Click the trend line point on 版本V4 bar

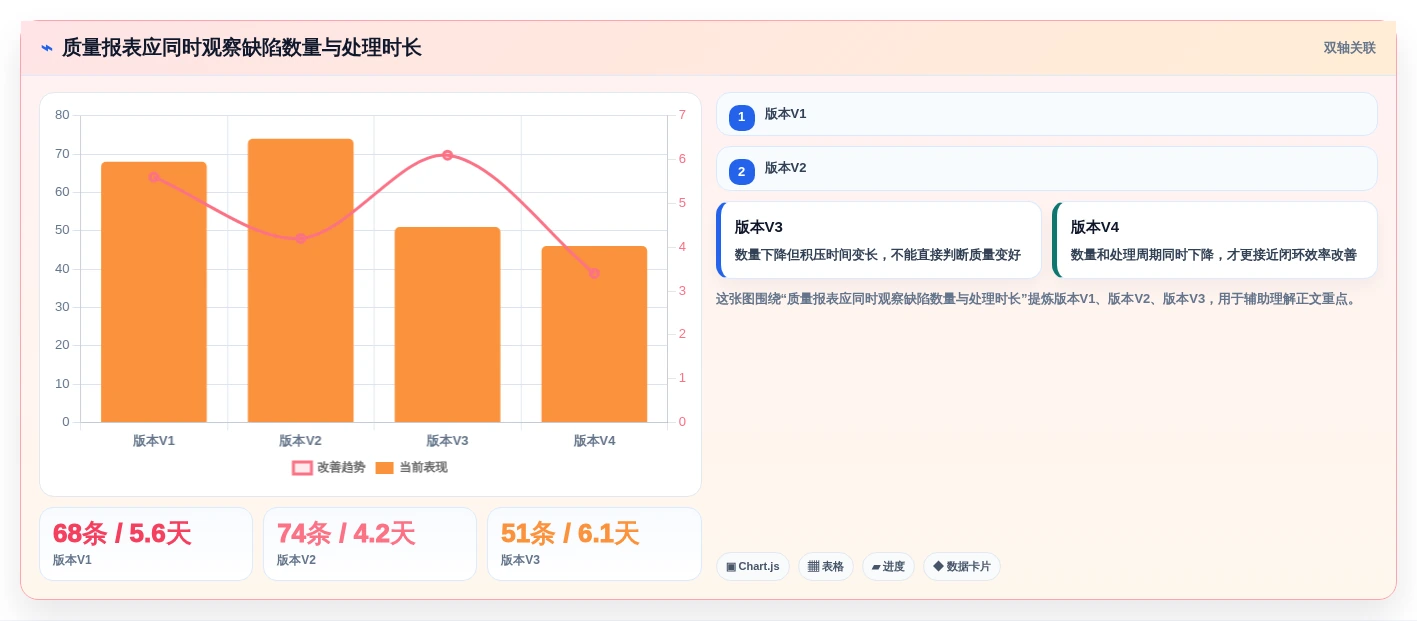click(594, 273)
